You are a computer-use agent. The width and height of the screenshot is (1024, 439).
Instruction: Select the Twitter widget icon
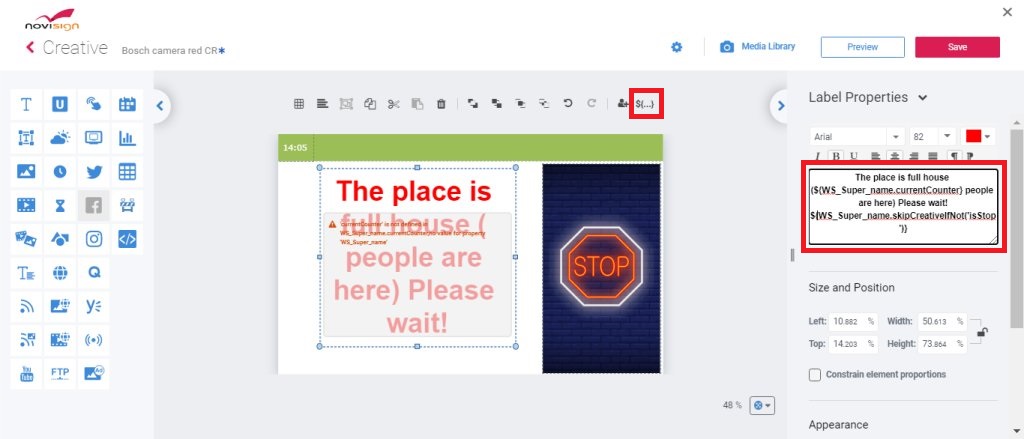point(94,172)
